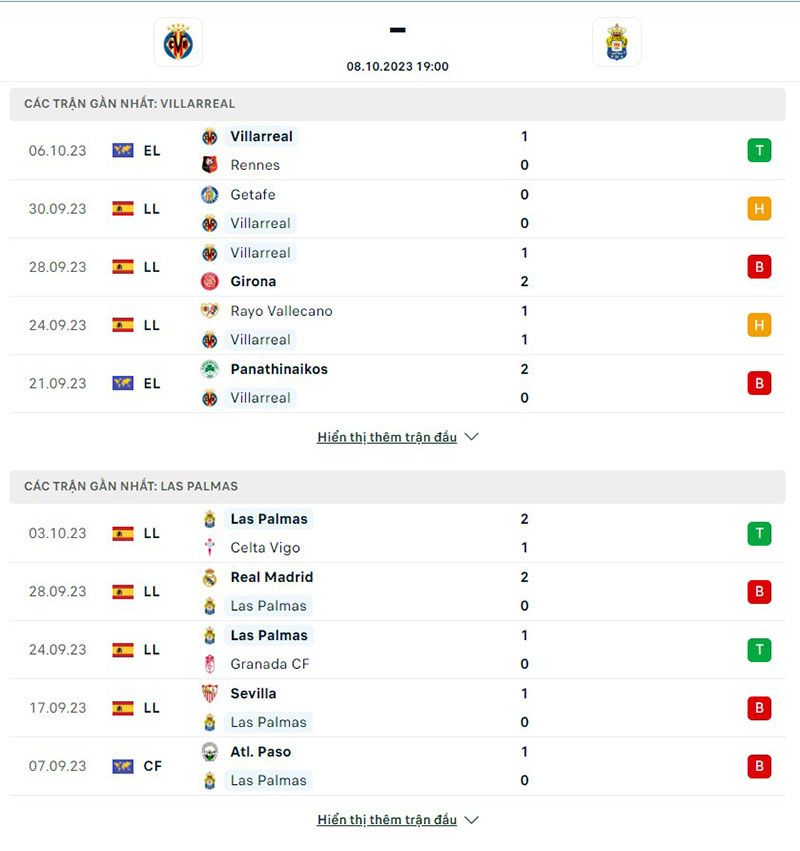Click the Panathinaikos club badge
800x851 pixels.
tap(211, 369)
